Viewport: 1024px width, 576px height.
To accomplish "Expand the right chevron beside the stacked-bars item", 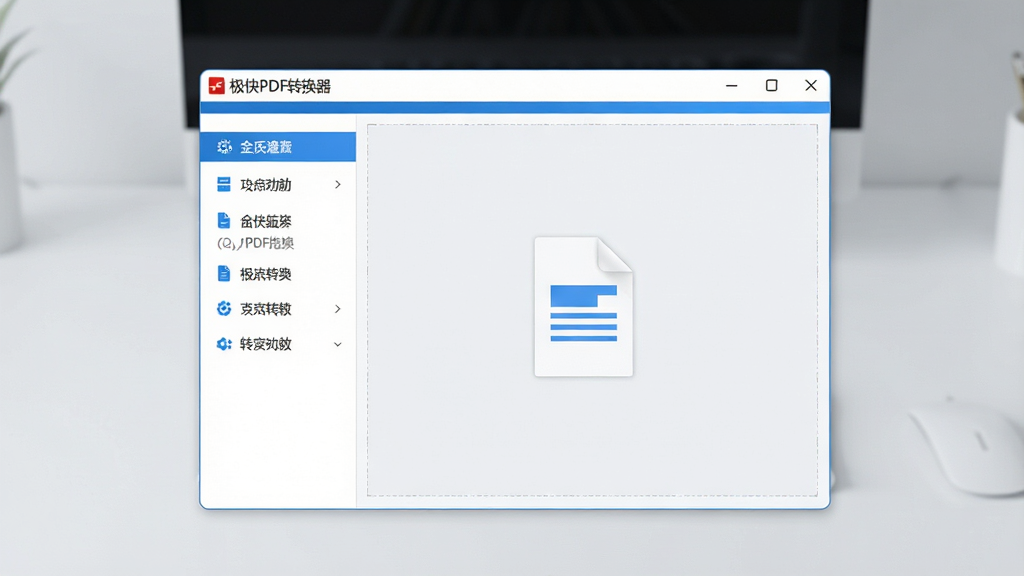I will pyautogui.click(x=338, y=185).
